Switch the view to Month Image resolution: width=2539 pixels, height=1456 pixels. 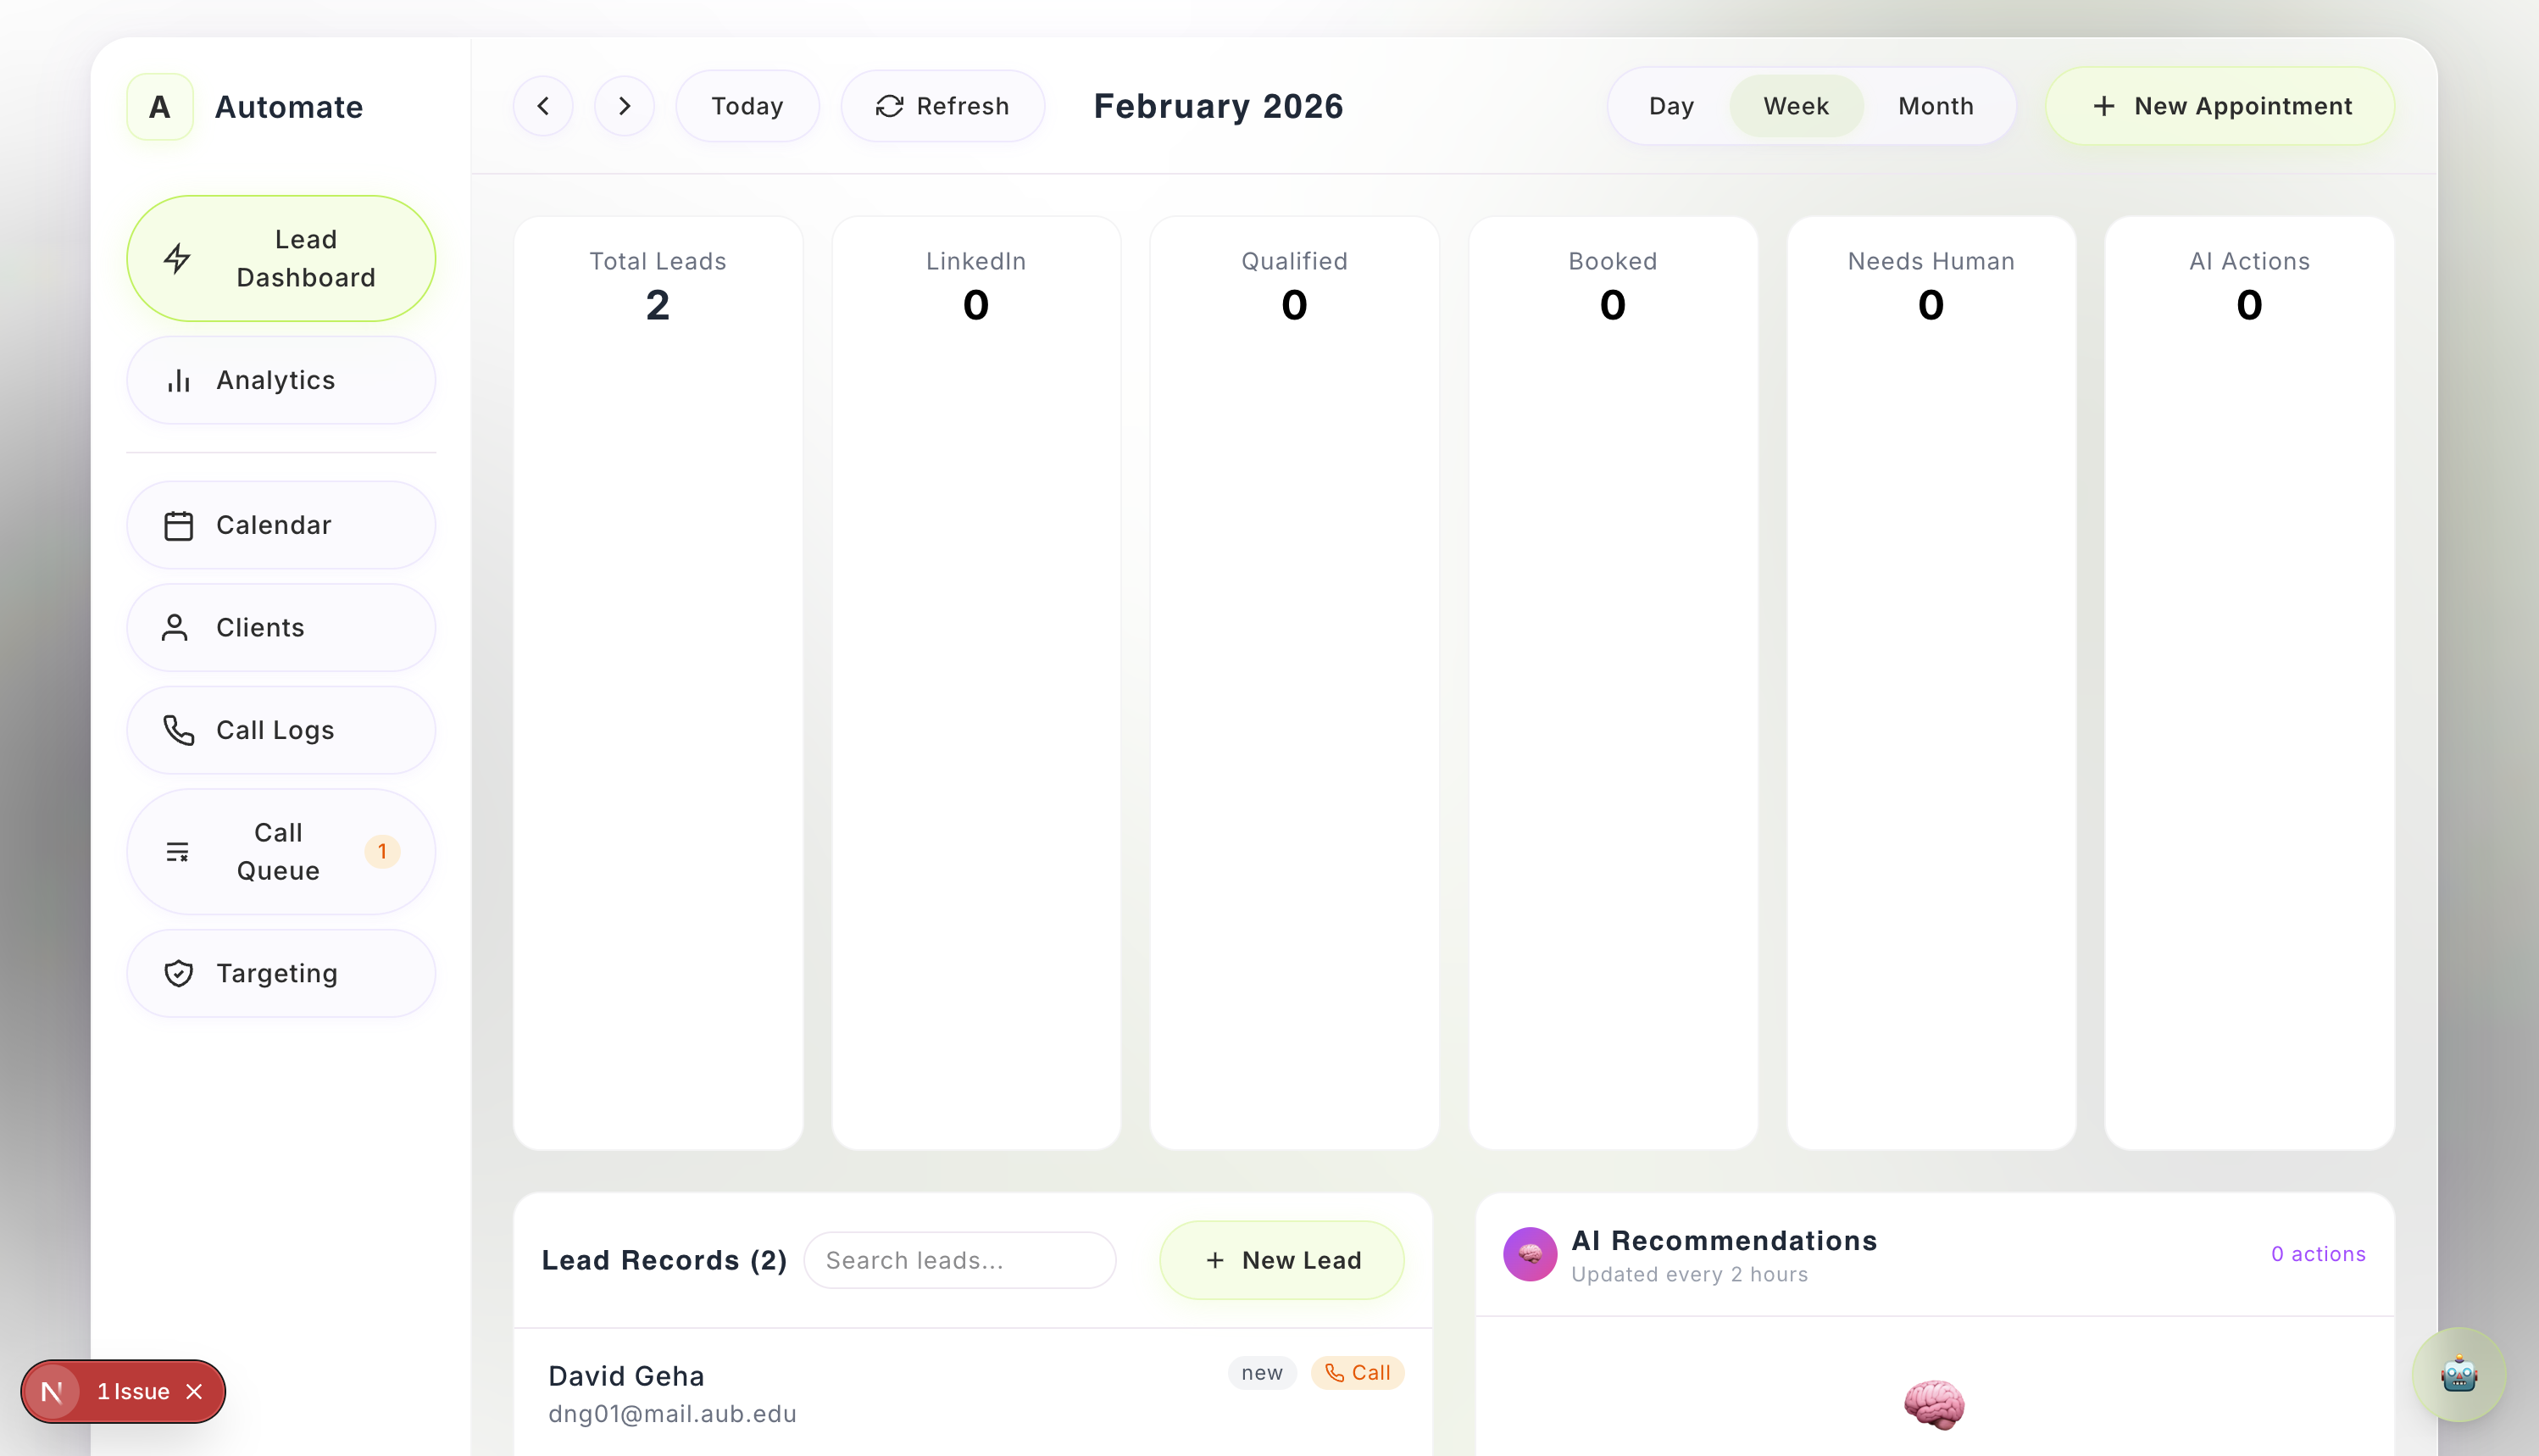click(x=1935, y=106)
